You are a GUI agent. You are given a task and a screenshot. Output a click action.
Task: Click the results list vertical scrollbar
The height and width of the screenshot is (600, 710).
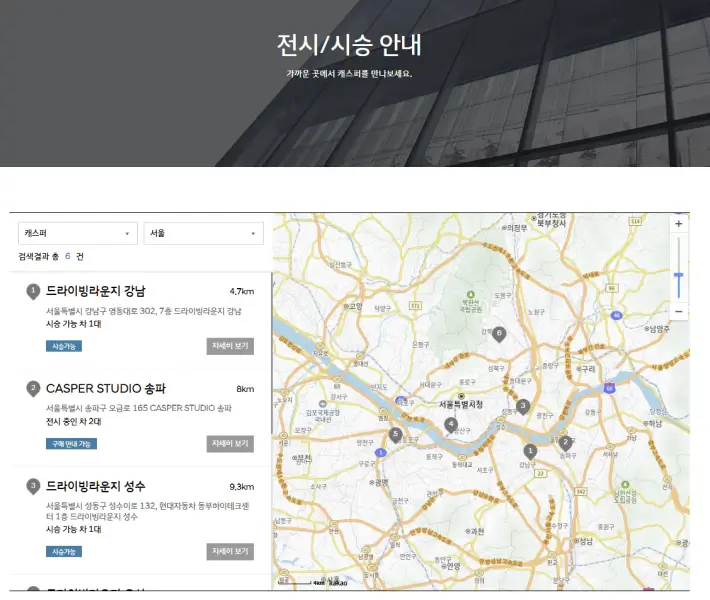(272, 353)
